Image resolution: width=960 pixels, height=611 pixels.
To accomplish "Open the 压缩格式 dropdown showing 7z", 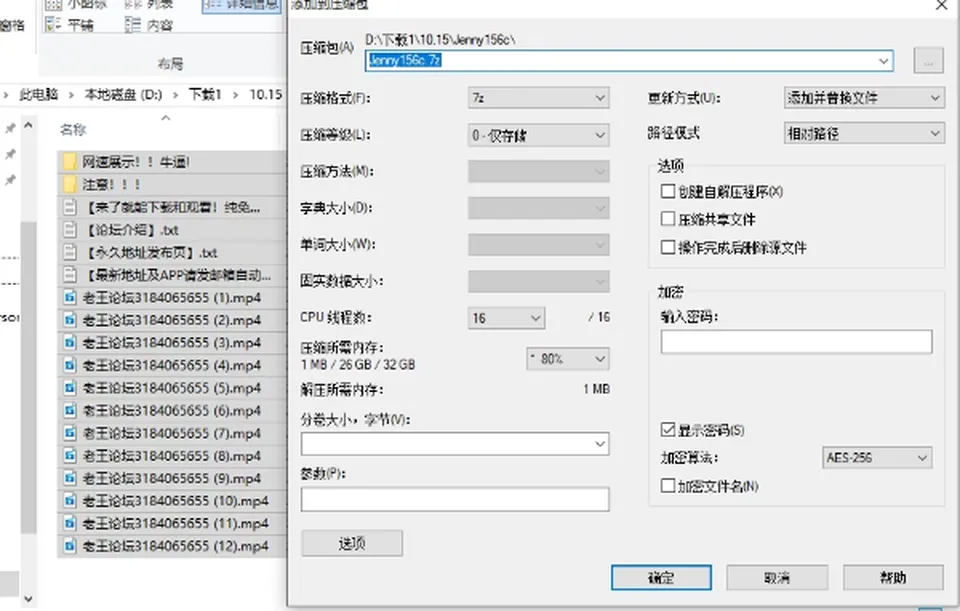I will coord(539,98).
